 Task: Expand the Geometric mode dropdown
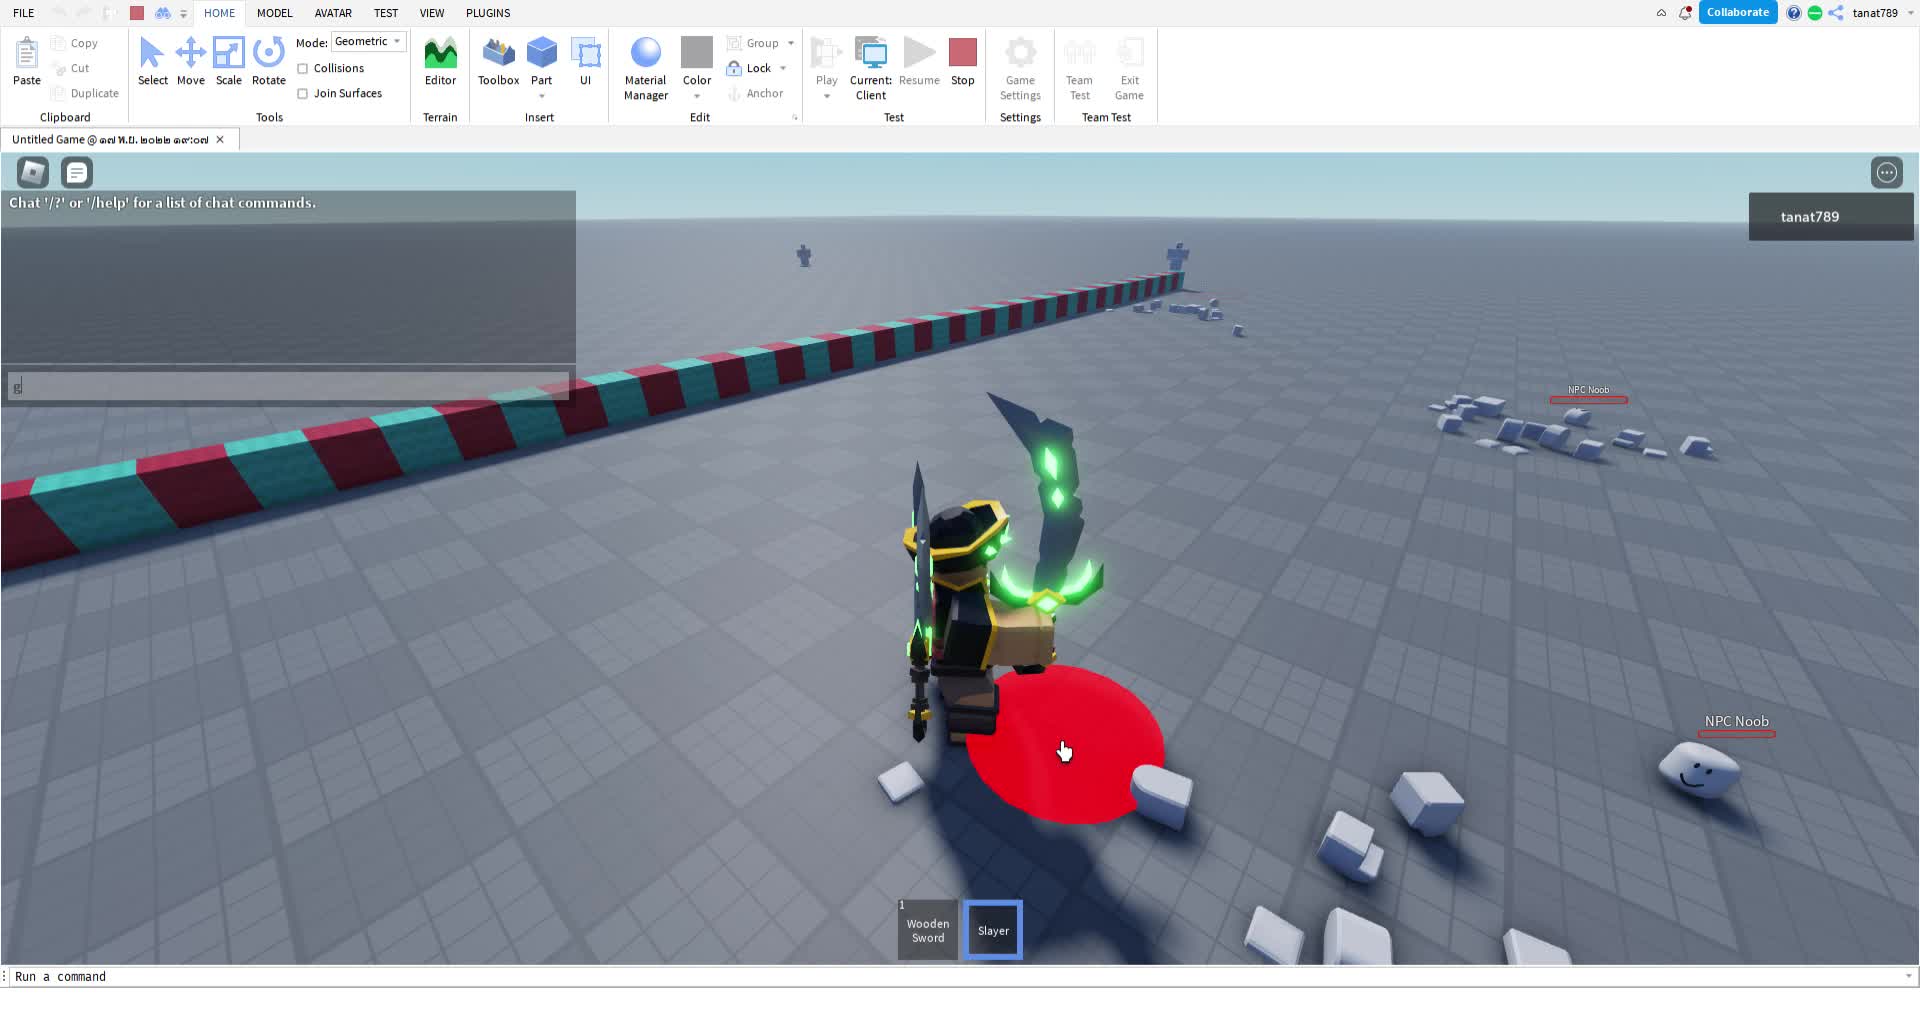click(x=368, y=42)
